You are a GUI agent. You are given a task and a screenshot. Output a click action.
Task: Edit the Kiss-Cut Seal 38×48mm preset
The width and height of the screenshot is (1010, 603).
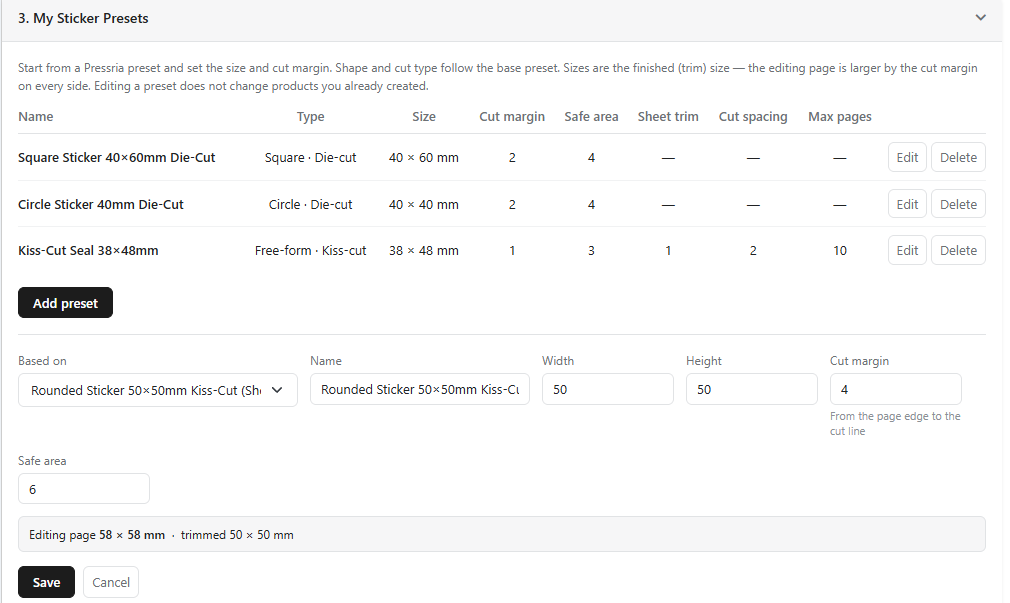(x=907, y=251)
